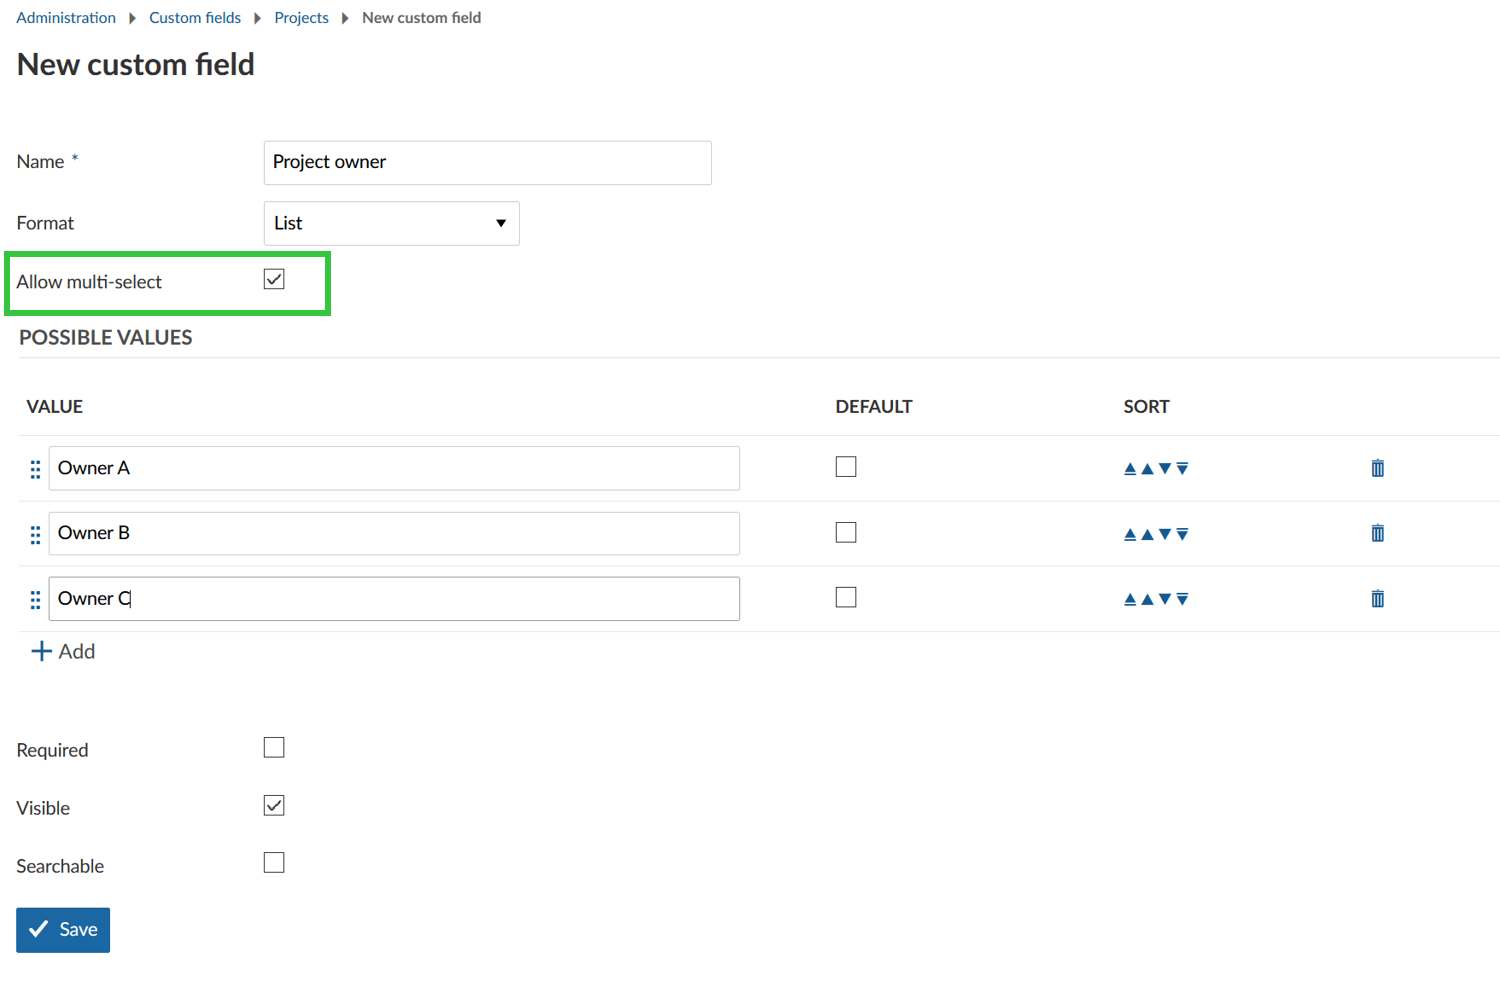Delete the Owner A value using trash icon

1377,468
